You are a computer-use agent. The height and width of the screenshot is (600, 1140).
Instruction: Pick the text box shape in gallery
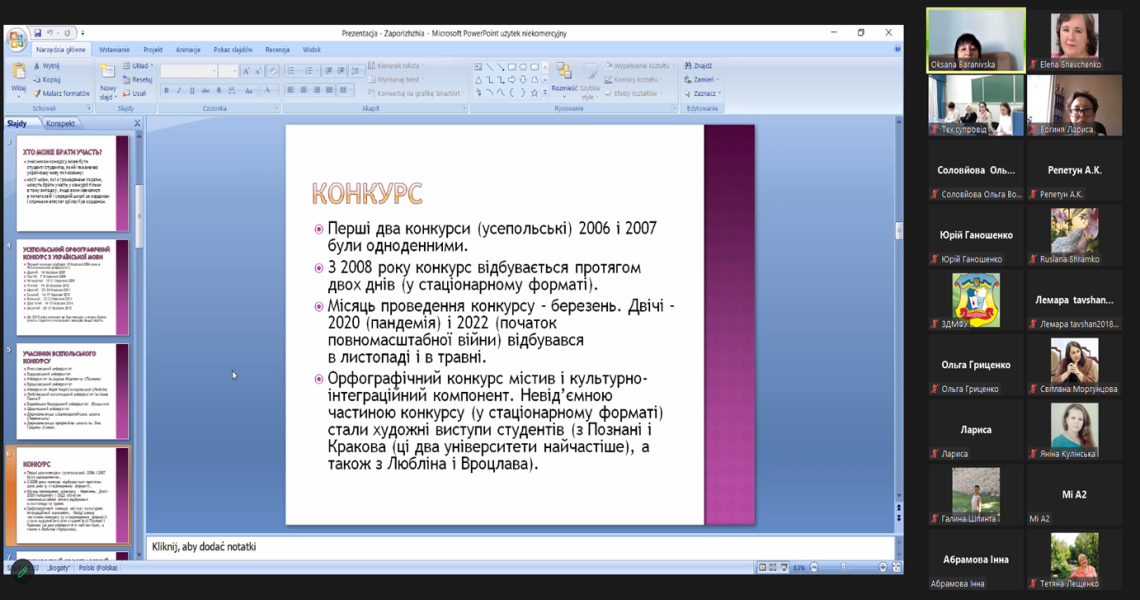click(x=478, y=67)
